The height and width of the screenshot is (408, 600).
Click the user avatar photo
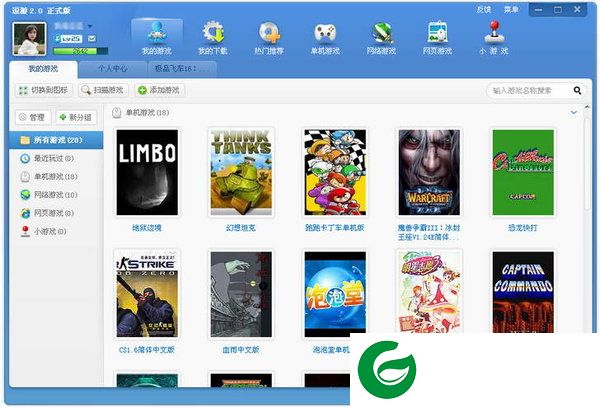pyautogui.click(x=29, y=39)
